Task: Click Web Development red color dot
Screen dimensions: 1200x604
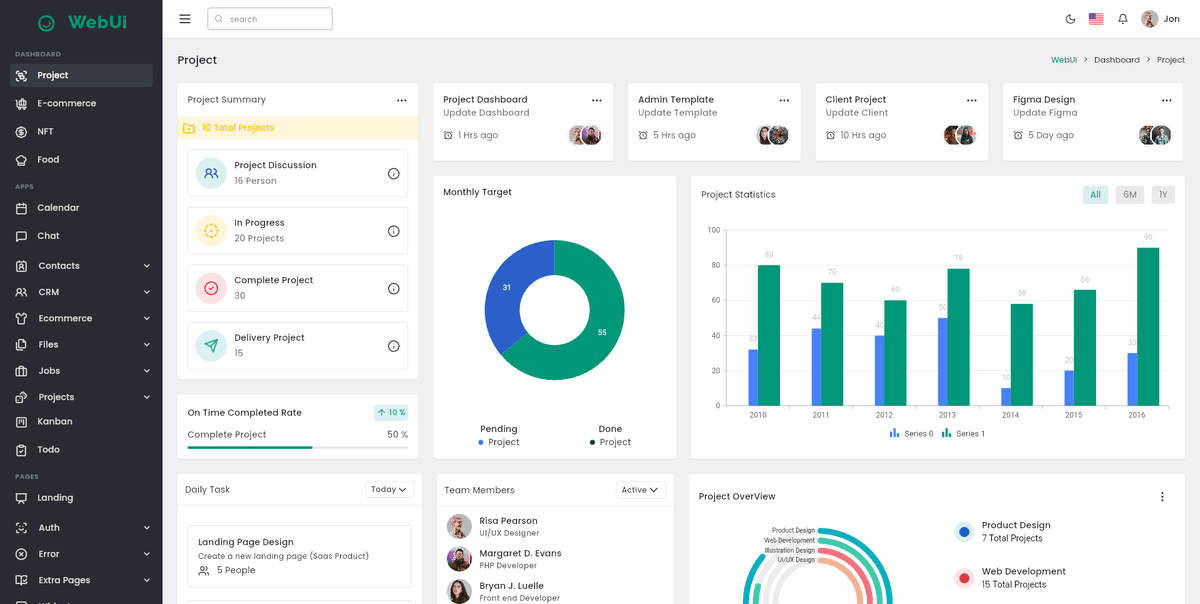Action: coord(964,578)
